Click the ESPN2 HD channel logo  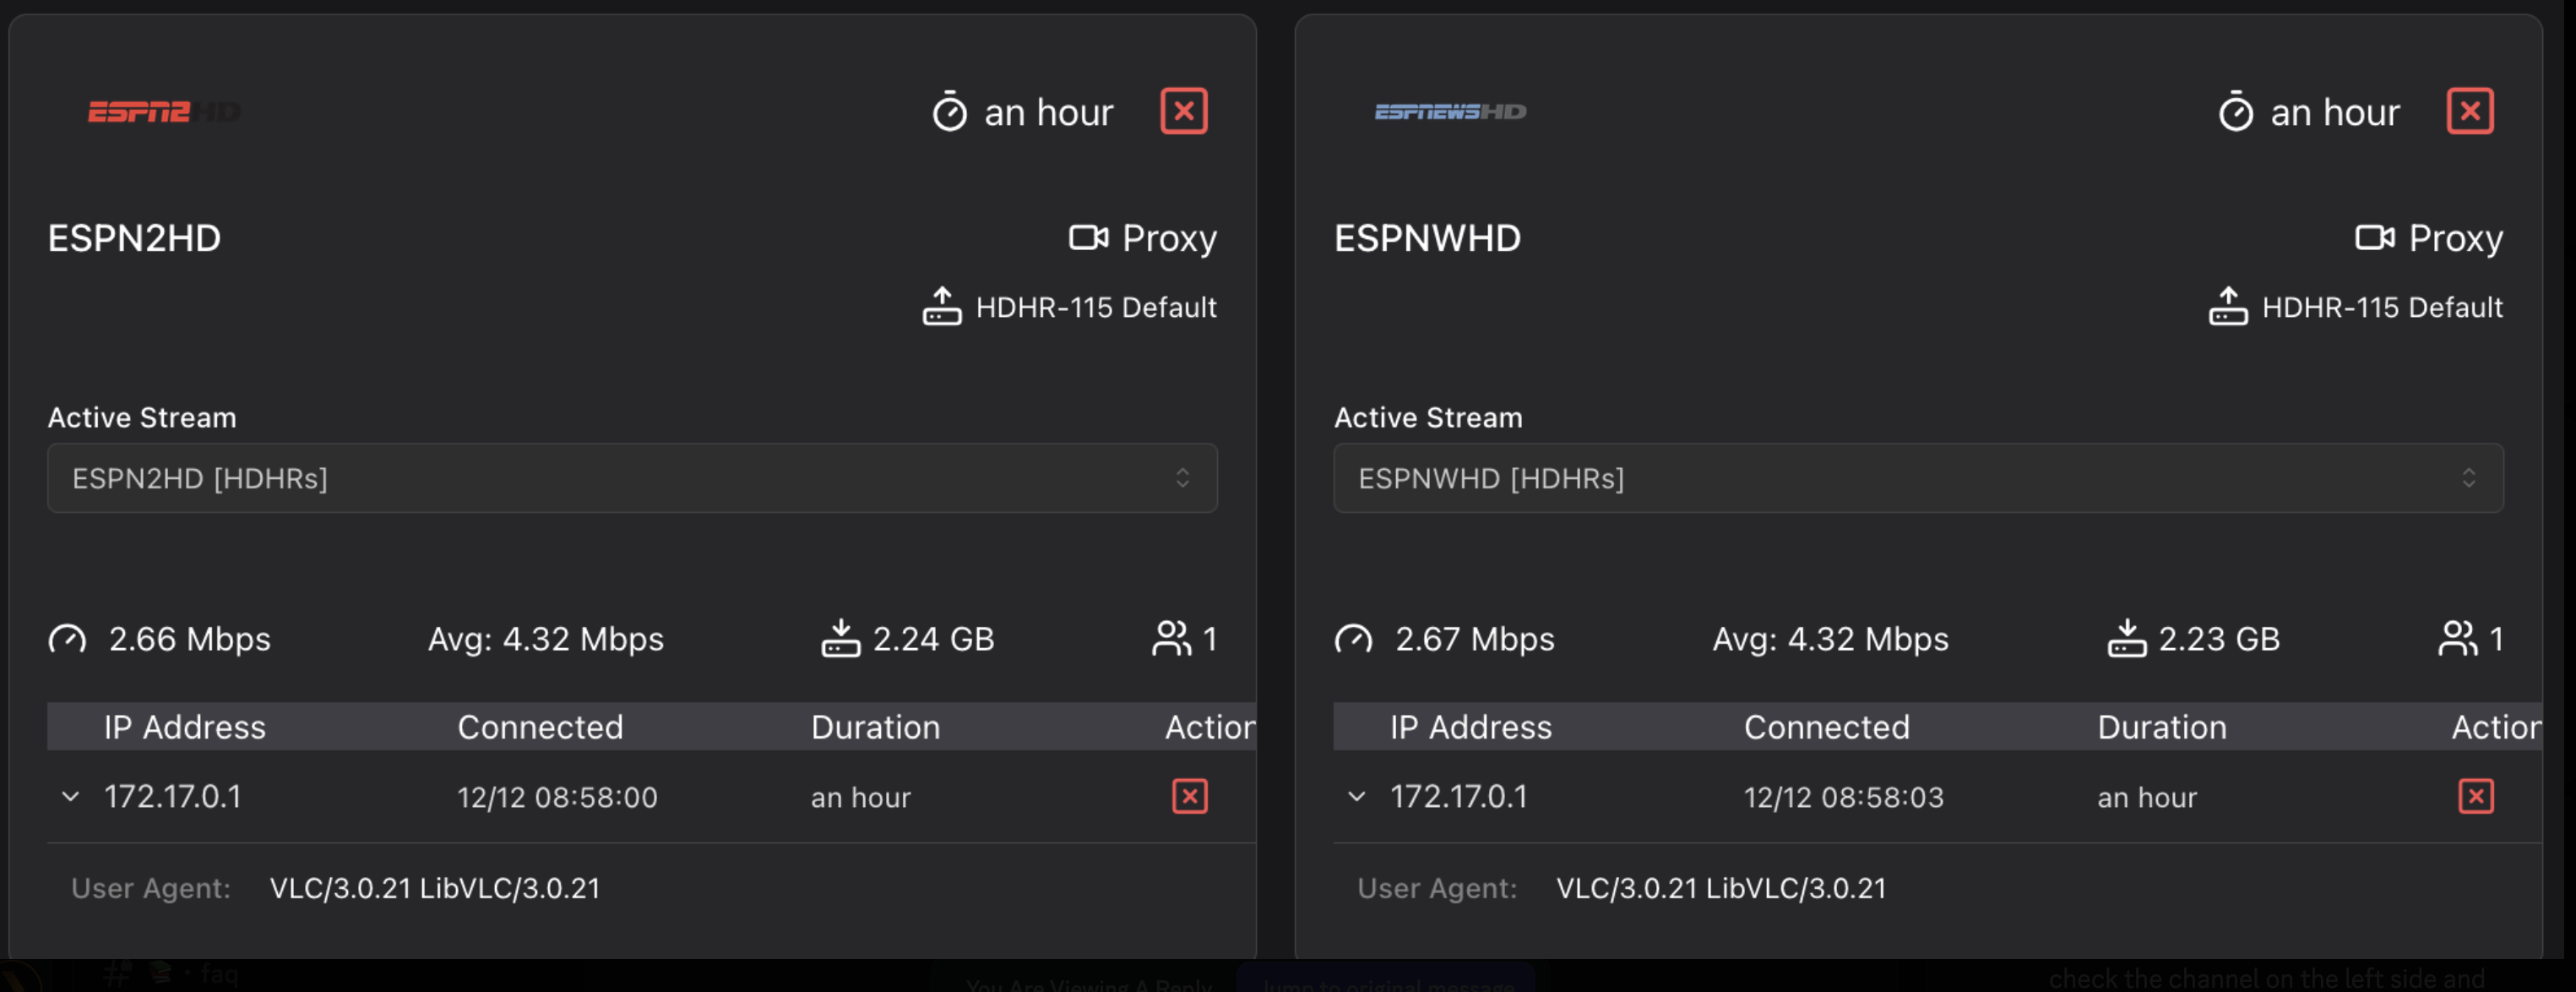pos(164,112)
